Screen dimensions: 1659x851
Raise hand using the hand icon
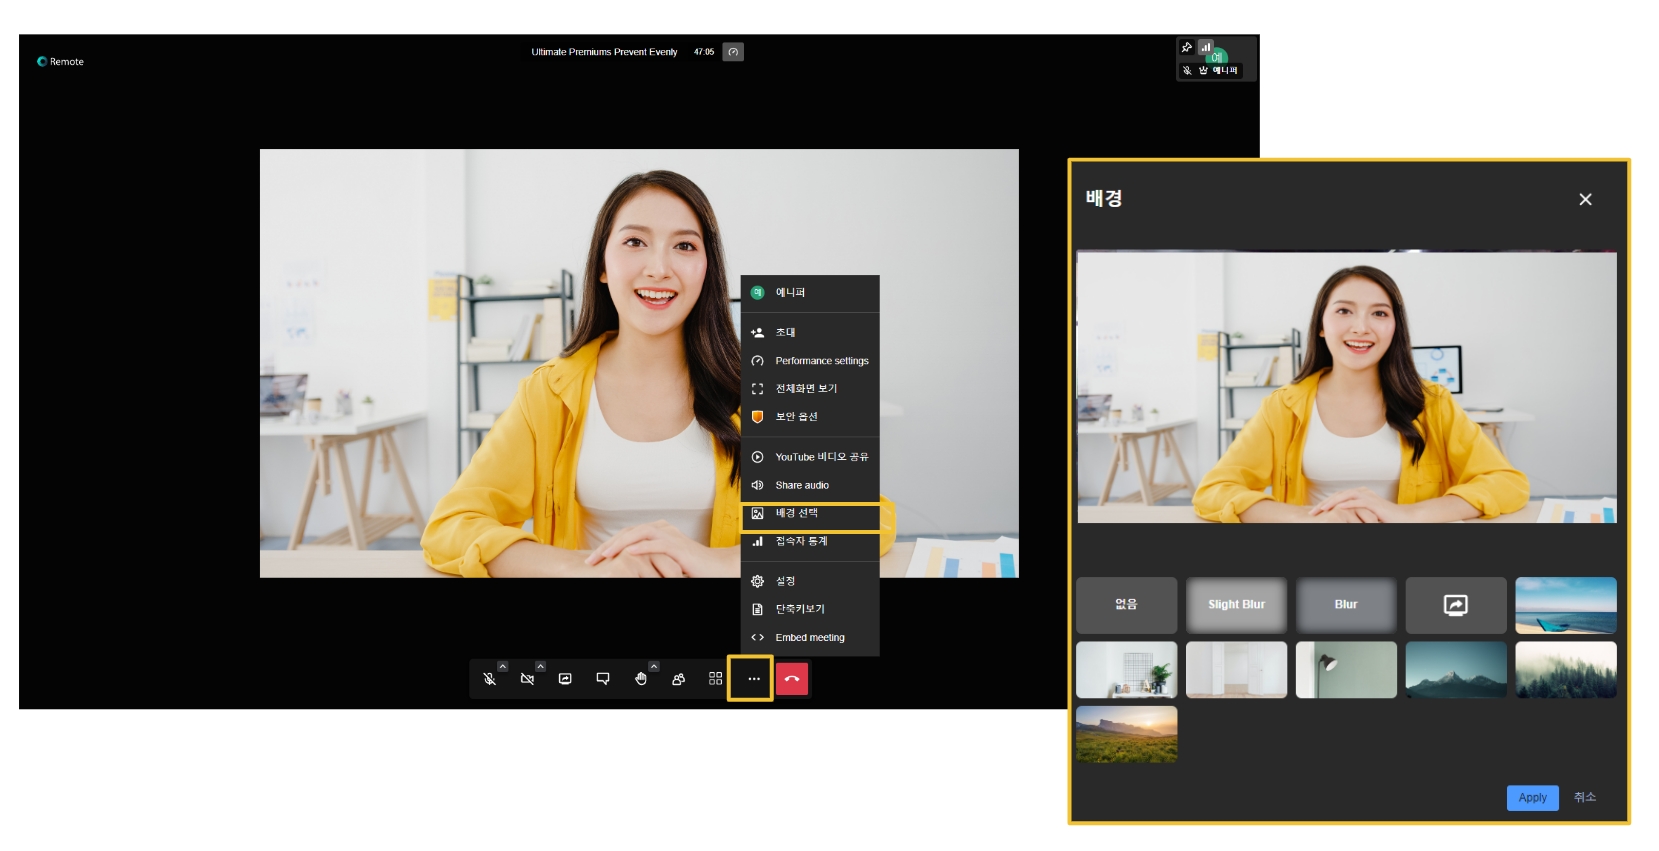640,679
